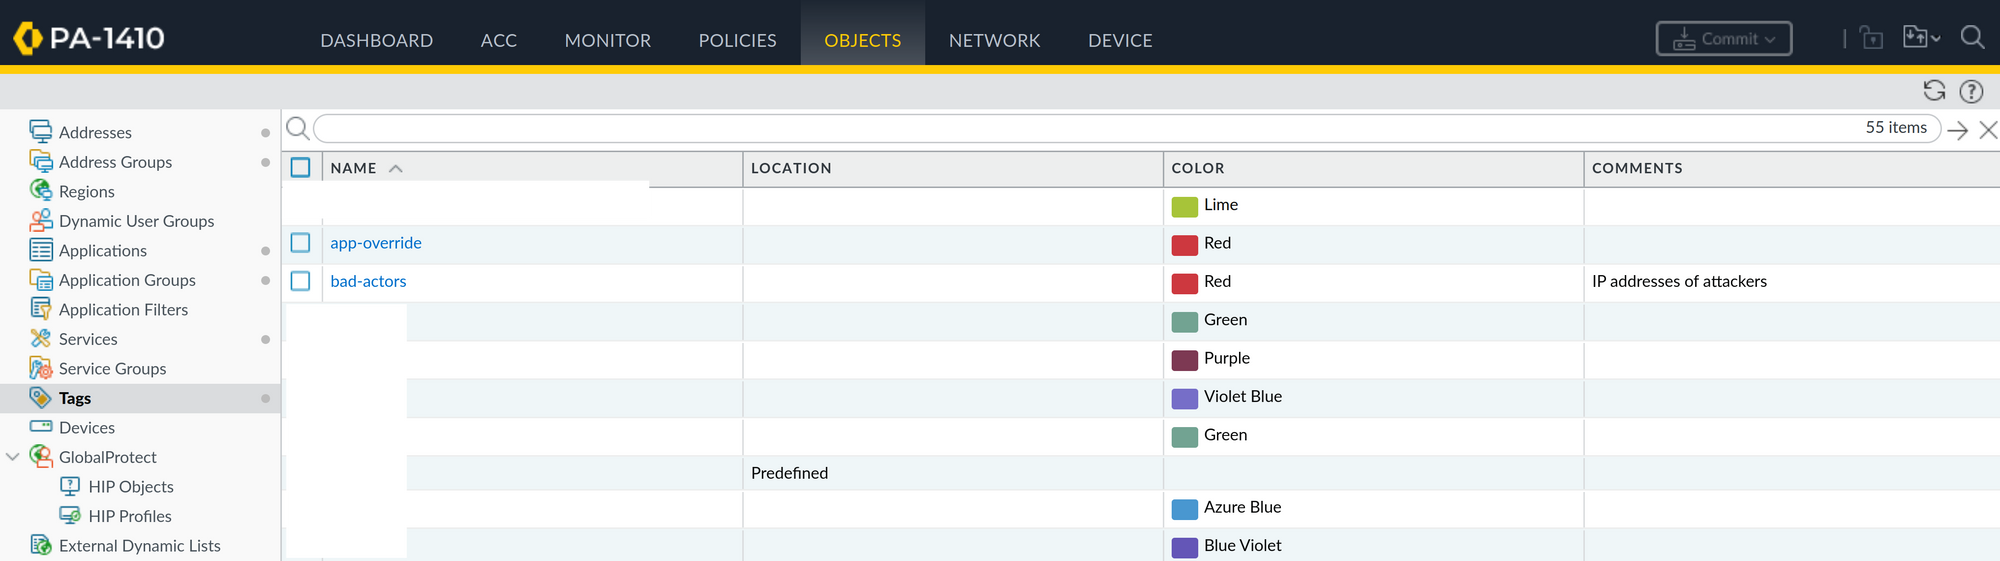Select the Services tool icon
The height and width of the screenshot is (561, 2000).
[x=41, y=338]
